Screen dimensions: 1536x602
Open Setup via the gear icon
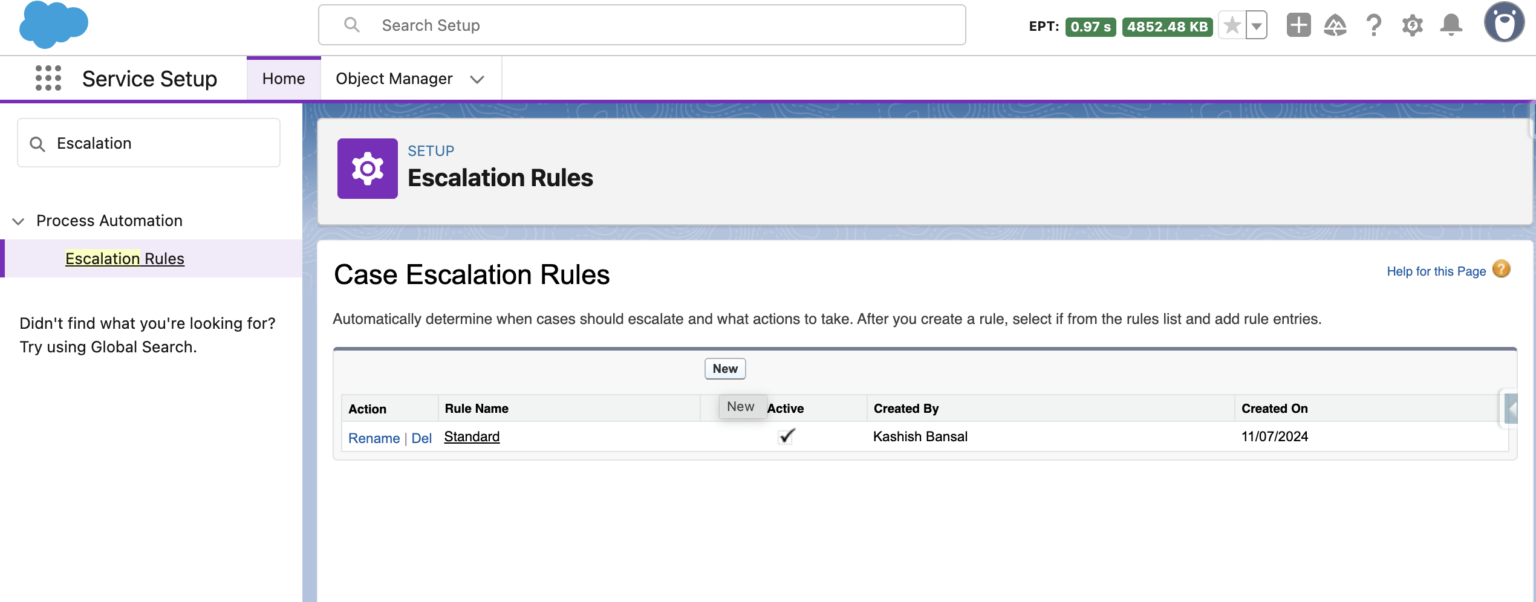click(1412, 25)
